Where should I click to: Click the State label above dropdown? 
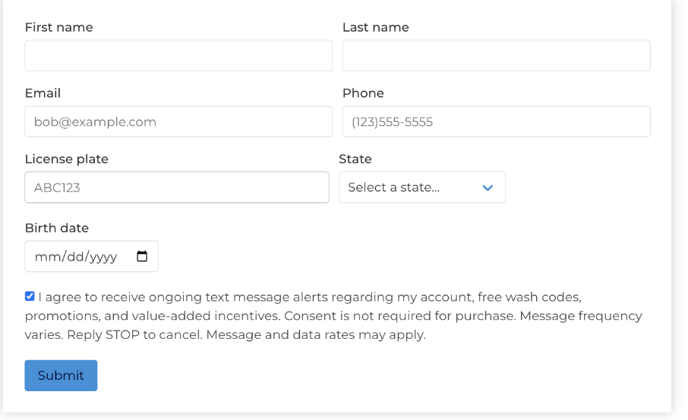click(355, 159)
